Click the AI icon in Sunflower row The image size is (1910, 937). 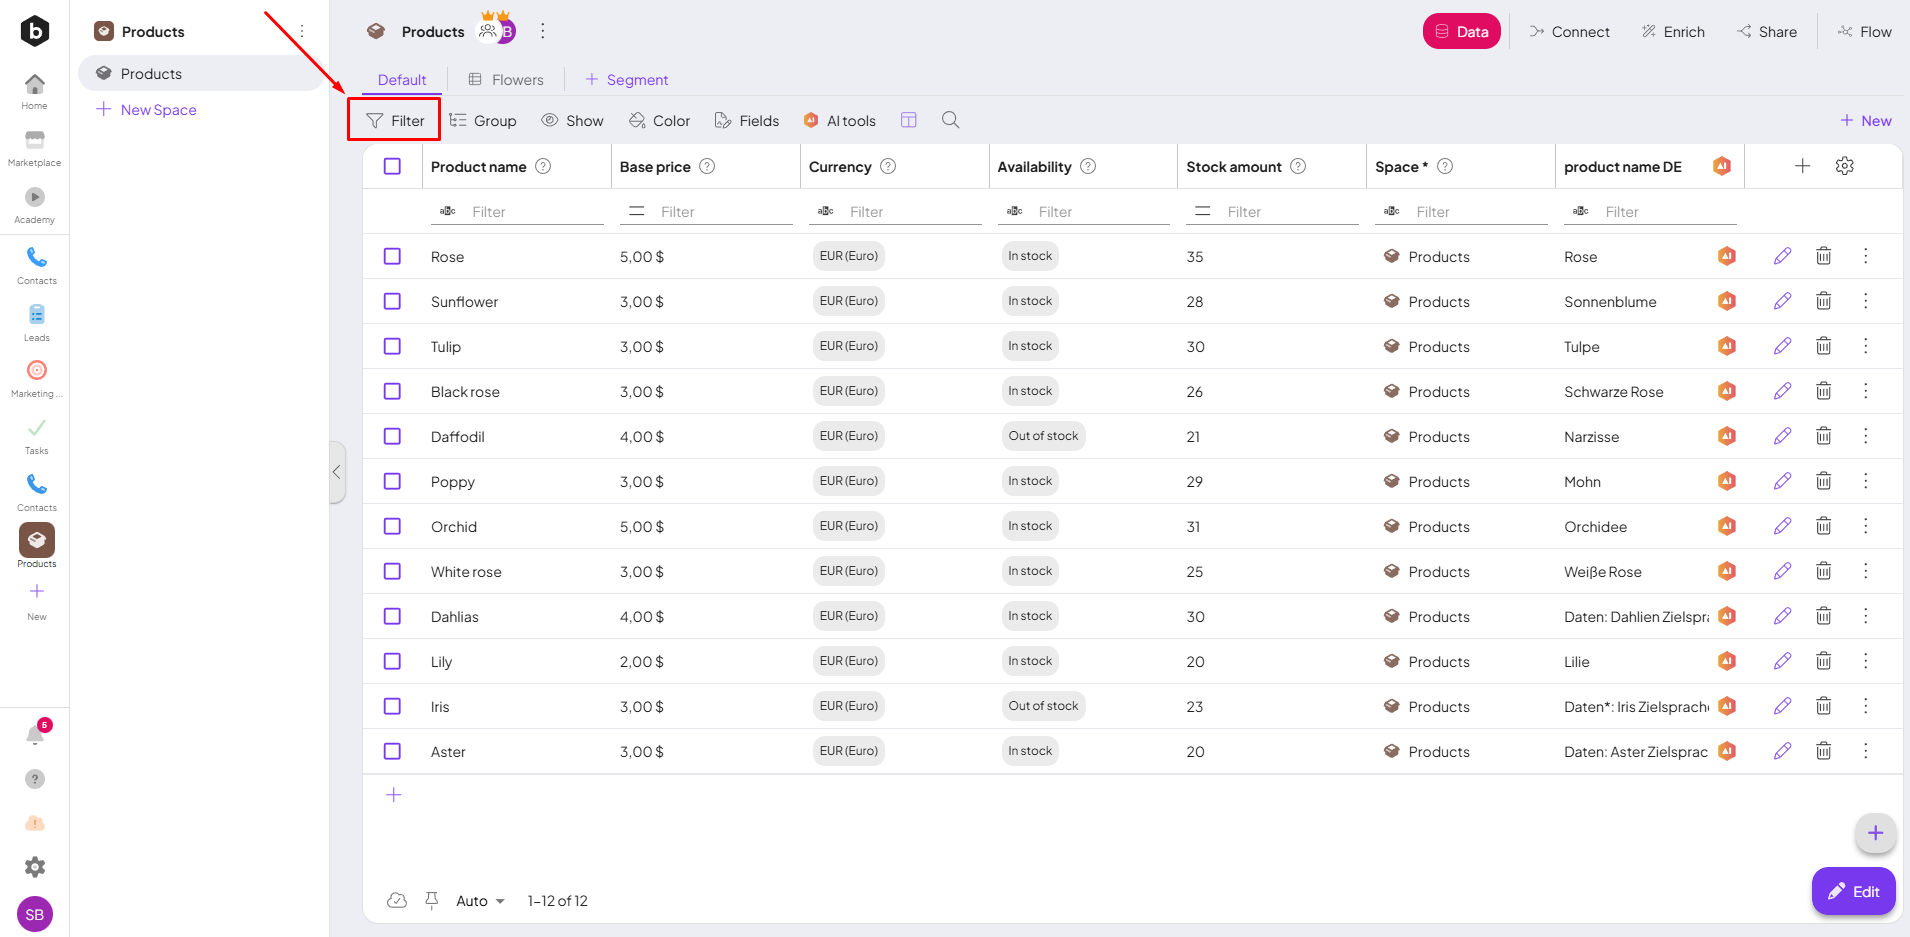click(x=1726, y=301)
